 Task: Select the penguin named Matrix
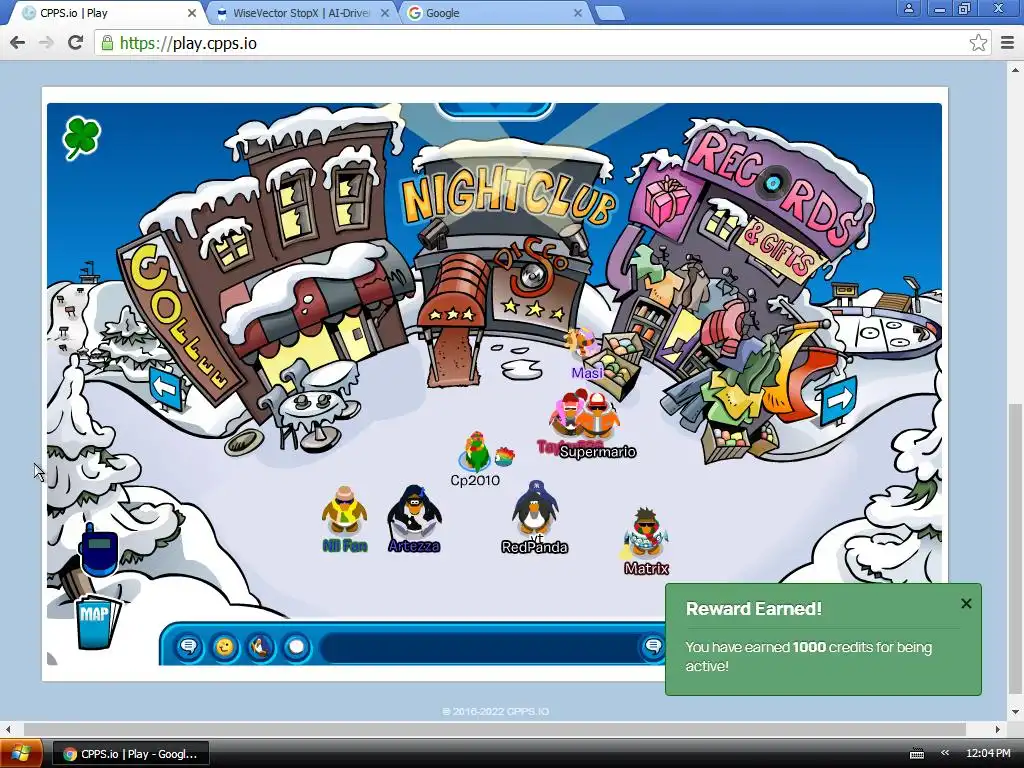645,534
